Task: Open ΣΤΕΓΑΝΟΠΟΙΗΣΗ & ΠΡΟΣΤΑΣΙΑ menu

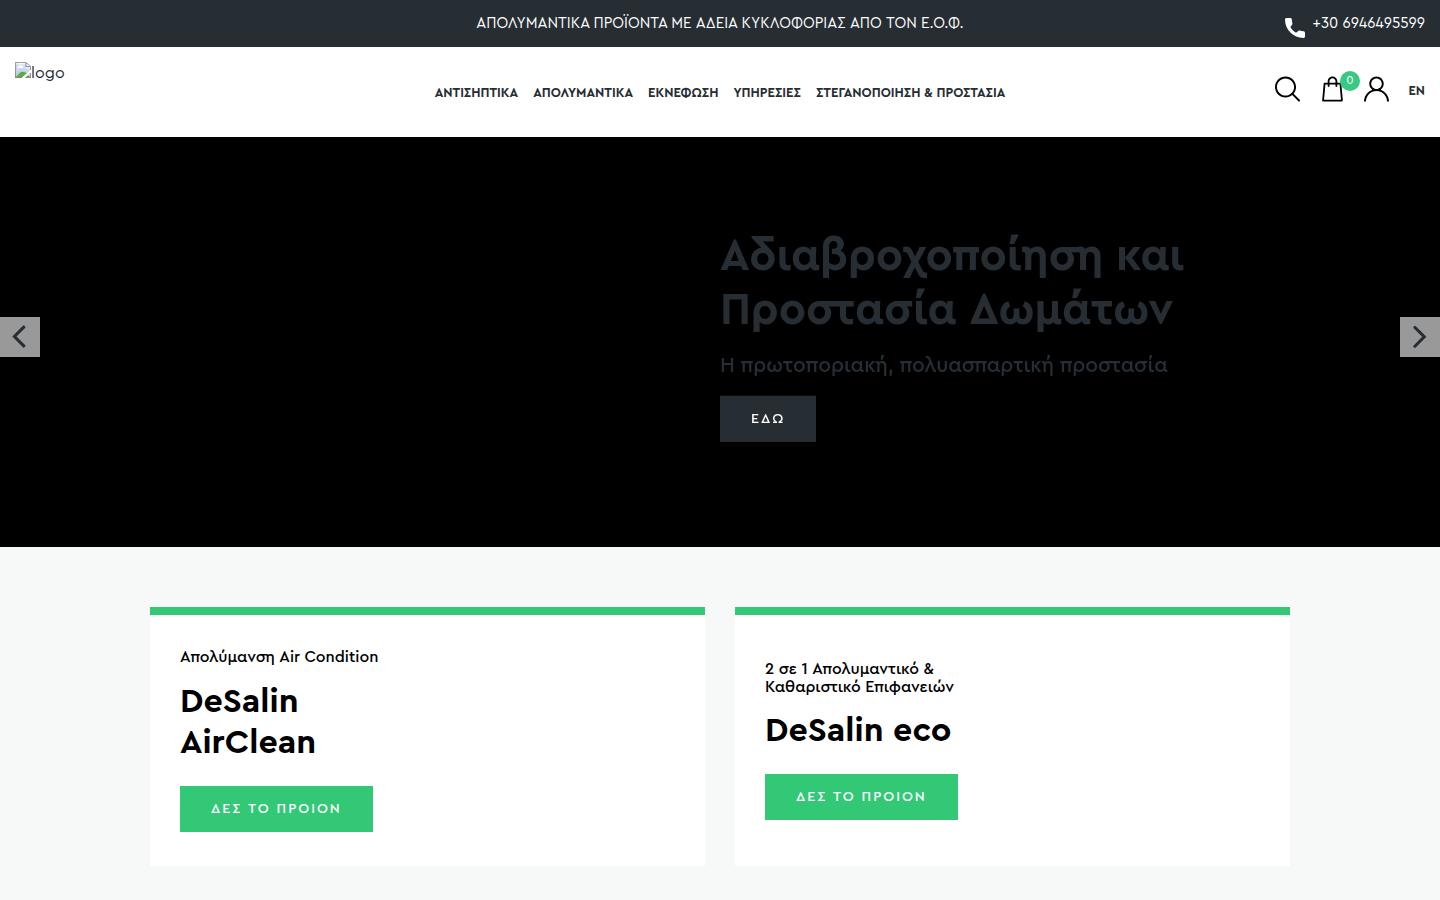Action: point(910,92)
